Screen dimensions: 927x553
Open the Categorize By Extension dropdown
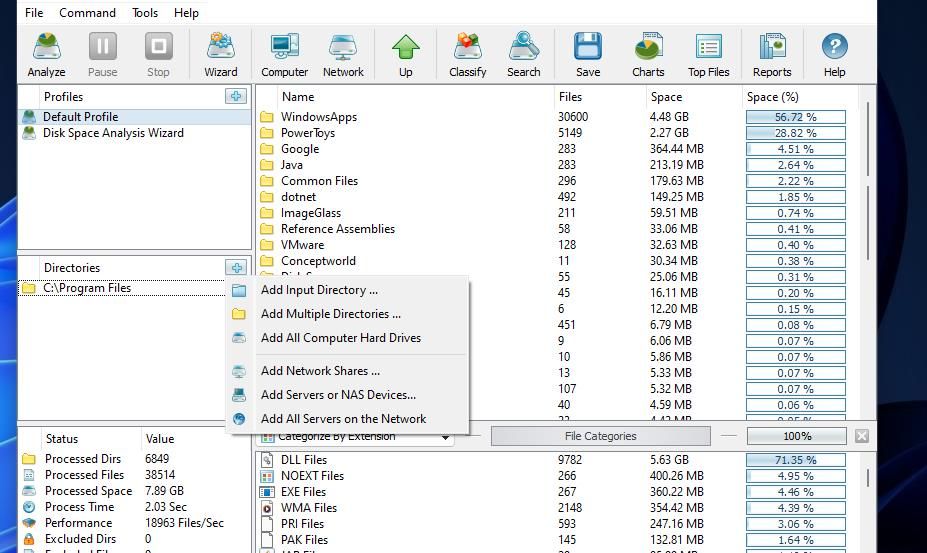pos(355,437)
